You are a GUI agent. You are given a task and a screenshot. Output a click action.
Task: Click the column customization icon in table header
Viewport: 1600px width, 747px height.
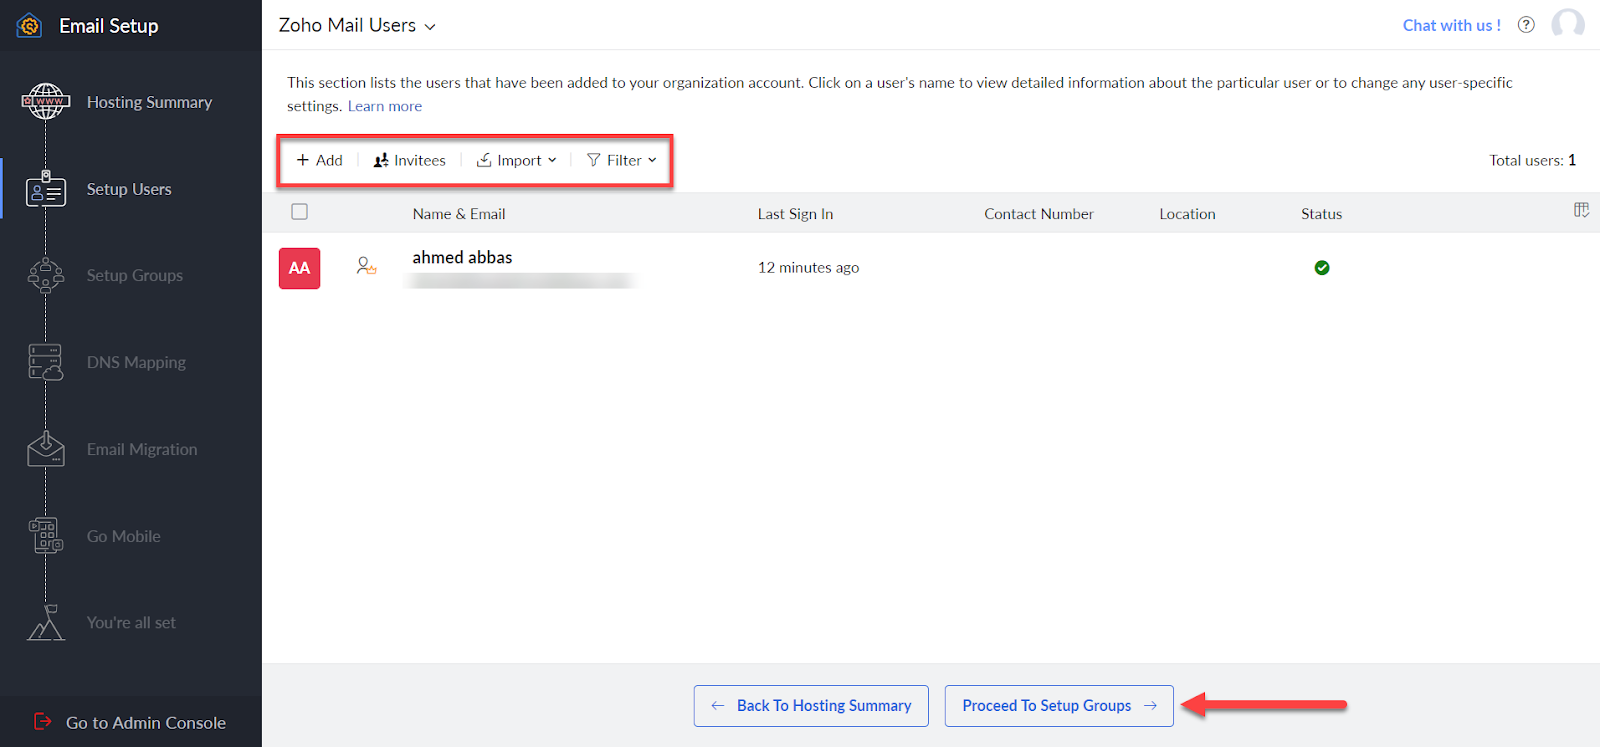tap(1581, 210)
